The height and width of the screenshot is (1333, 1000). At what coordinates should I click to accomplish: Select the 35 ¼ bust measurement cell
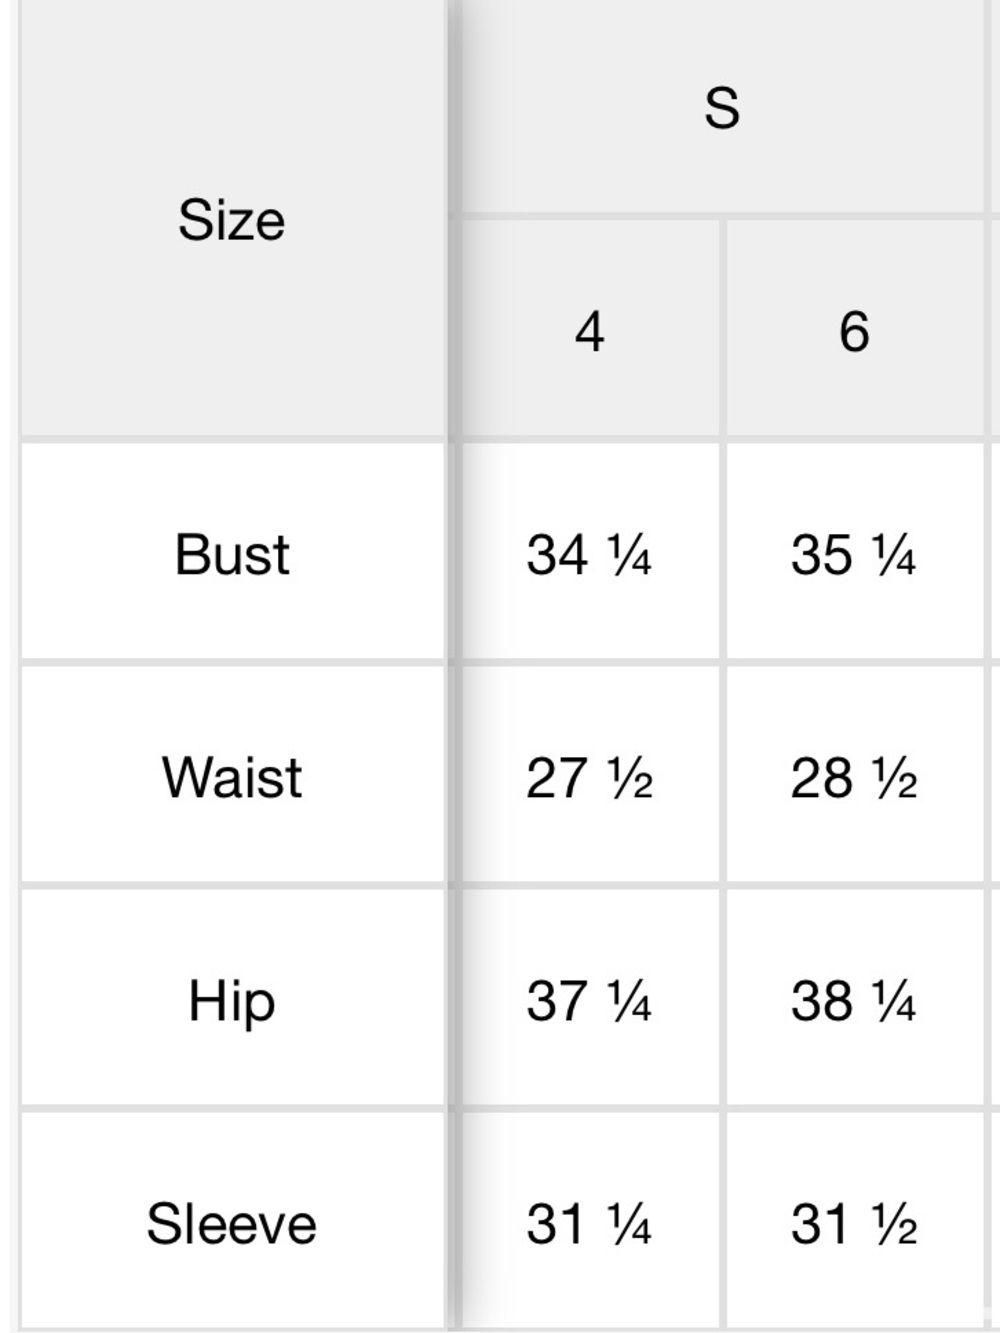click(x=855, y=553)
